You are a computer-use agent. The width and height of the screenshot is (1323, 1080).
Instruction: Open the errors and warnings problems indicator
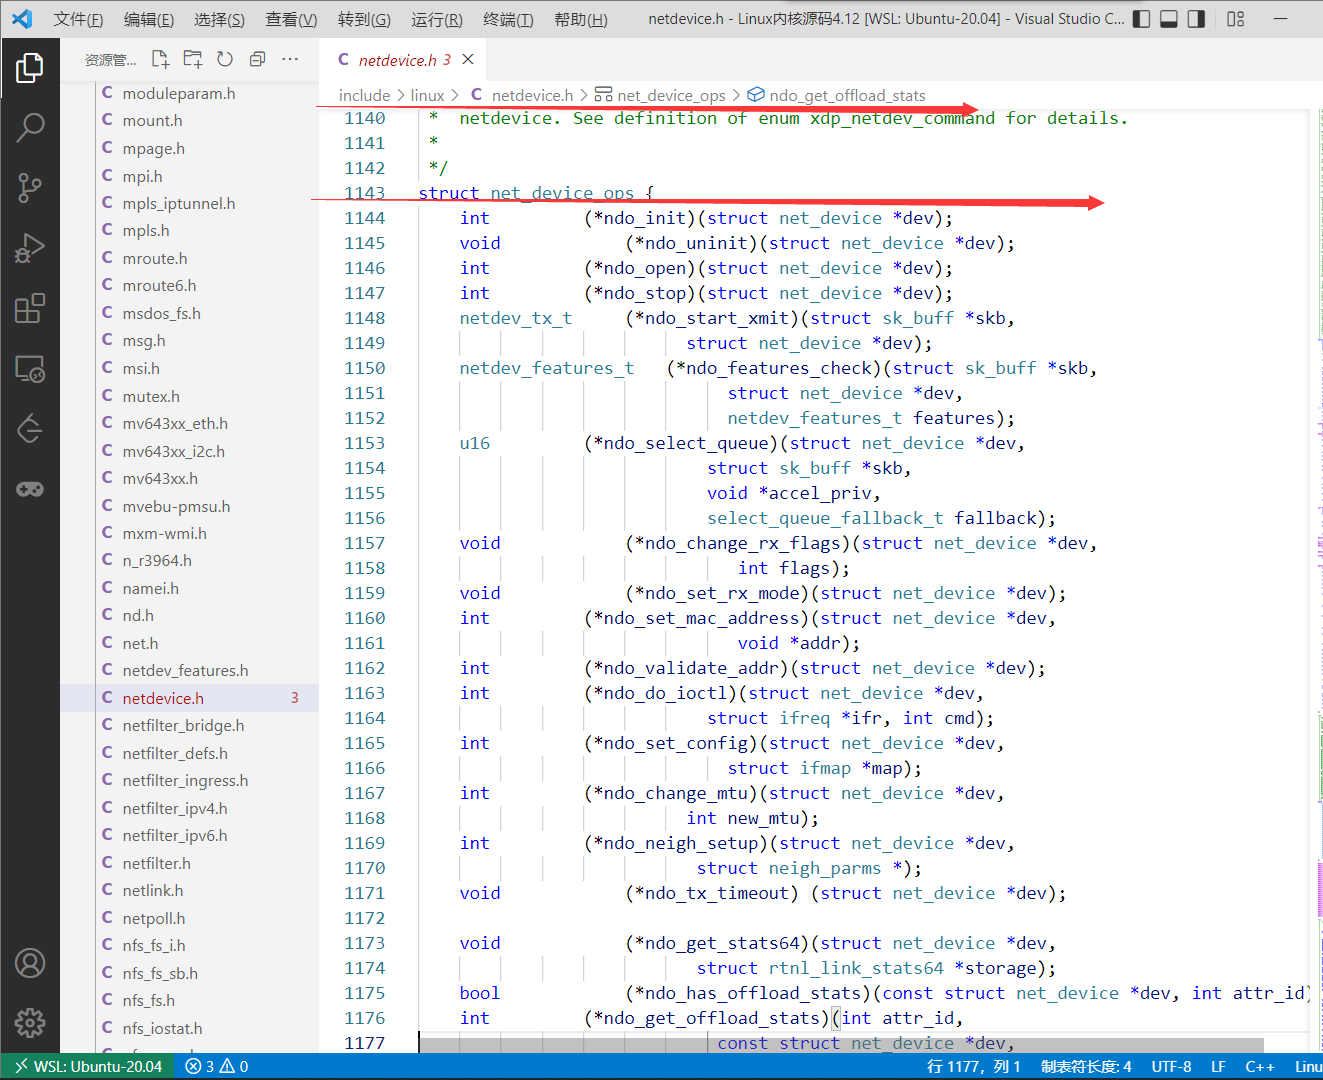coord(217,1066)
